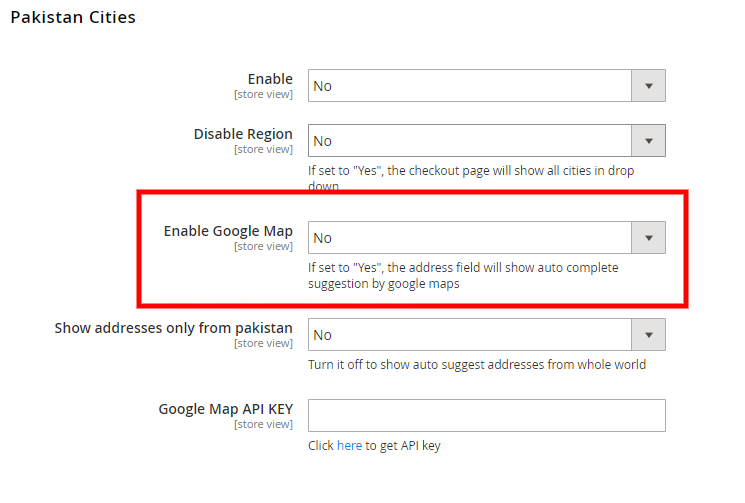Viewport: 745px width, 503px height.
Task: Click the Pakistan Cities section heading
Action: click(73, 18)
